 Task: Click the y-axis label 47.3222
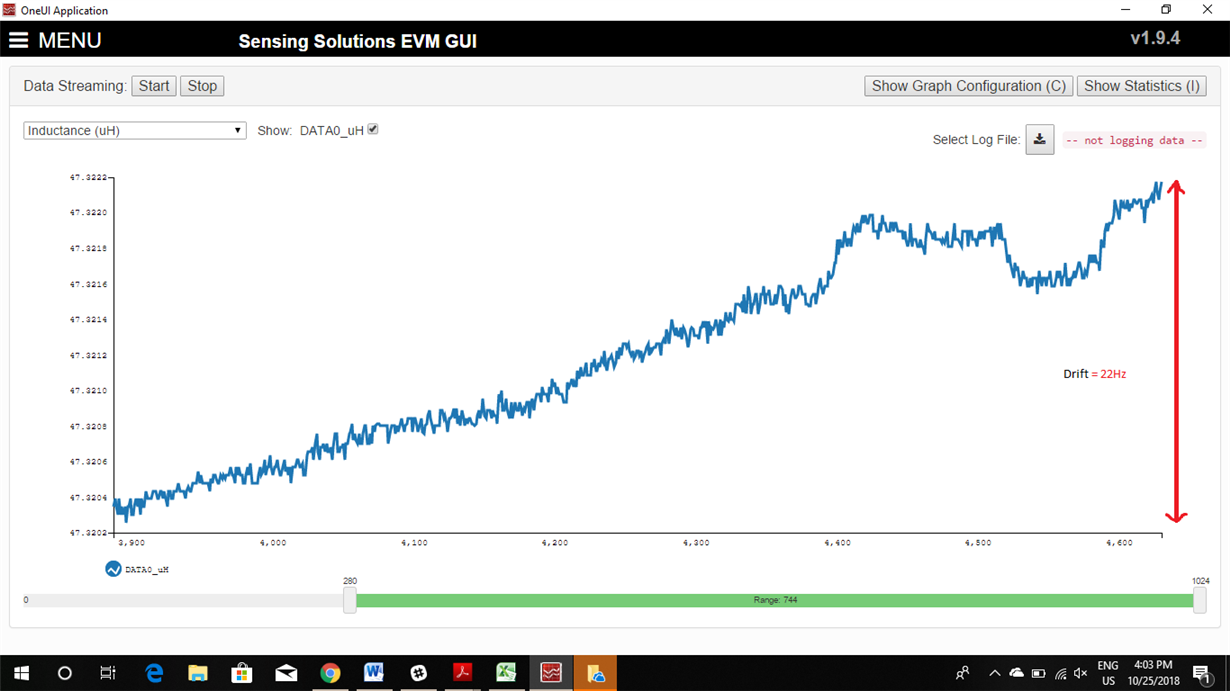tap(88, 177)
